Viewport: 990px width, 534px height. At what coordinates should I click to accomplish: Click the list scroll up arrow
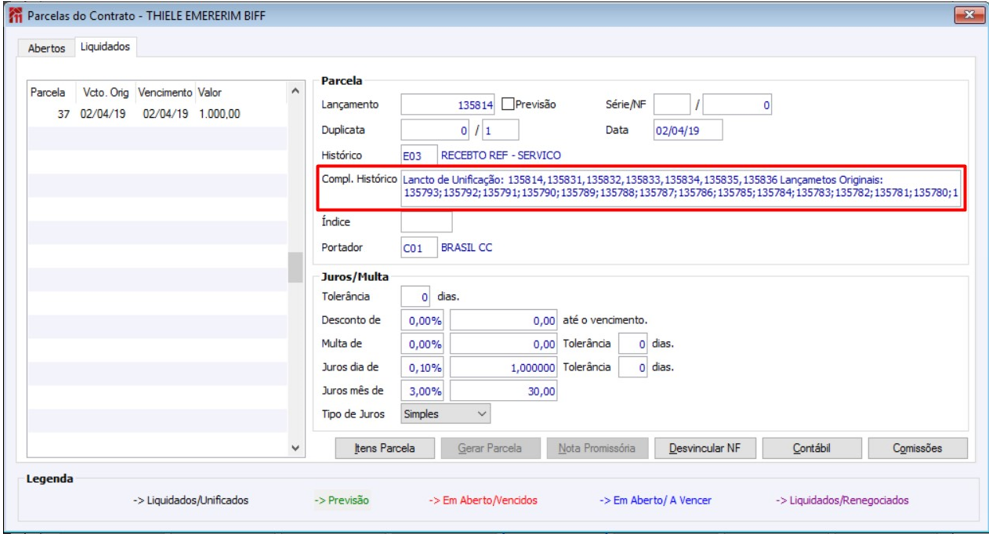click(295, 92)
